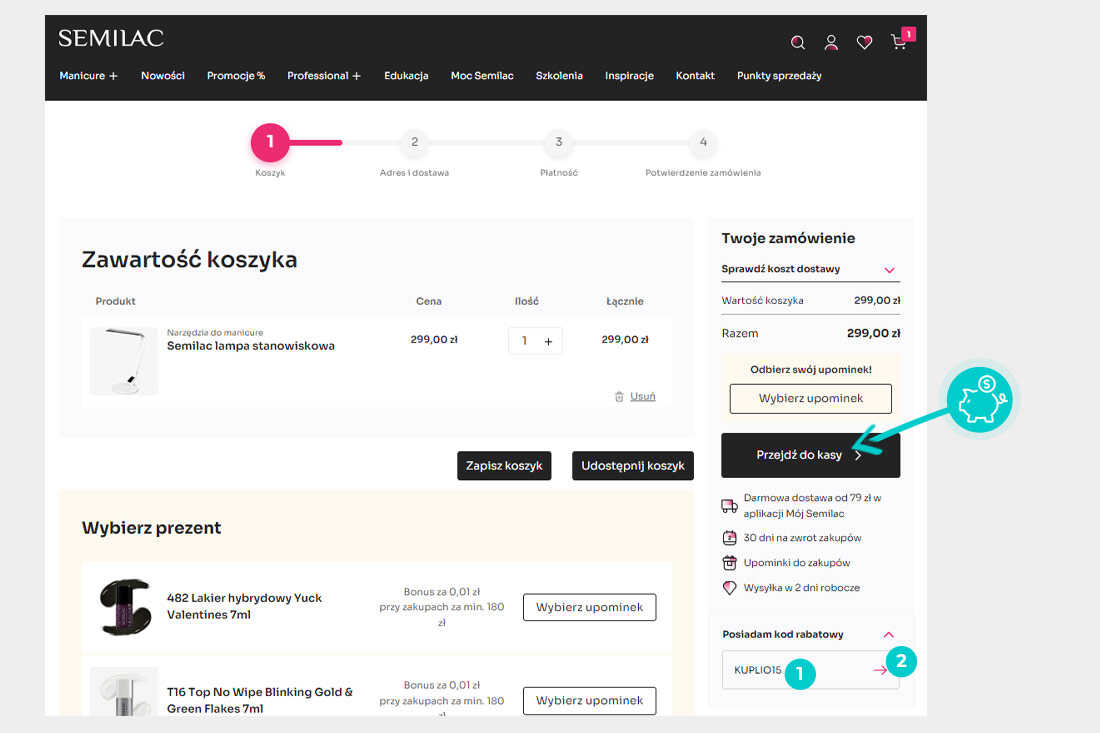Expand Sprawdź koszt dostawy section
Screen dimensions: 1100x733
[x=810, y=269]
